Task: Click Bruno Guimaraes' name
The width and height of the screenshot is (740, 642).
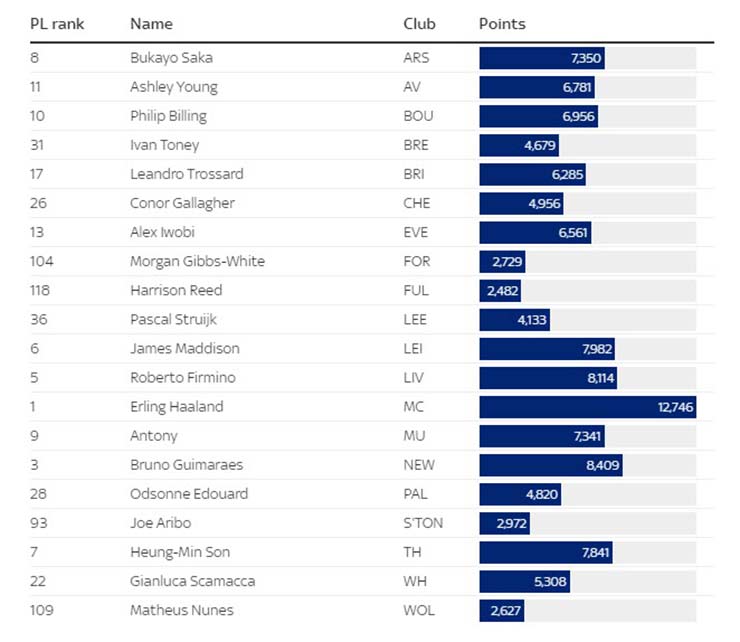Action: coord(186,465)
